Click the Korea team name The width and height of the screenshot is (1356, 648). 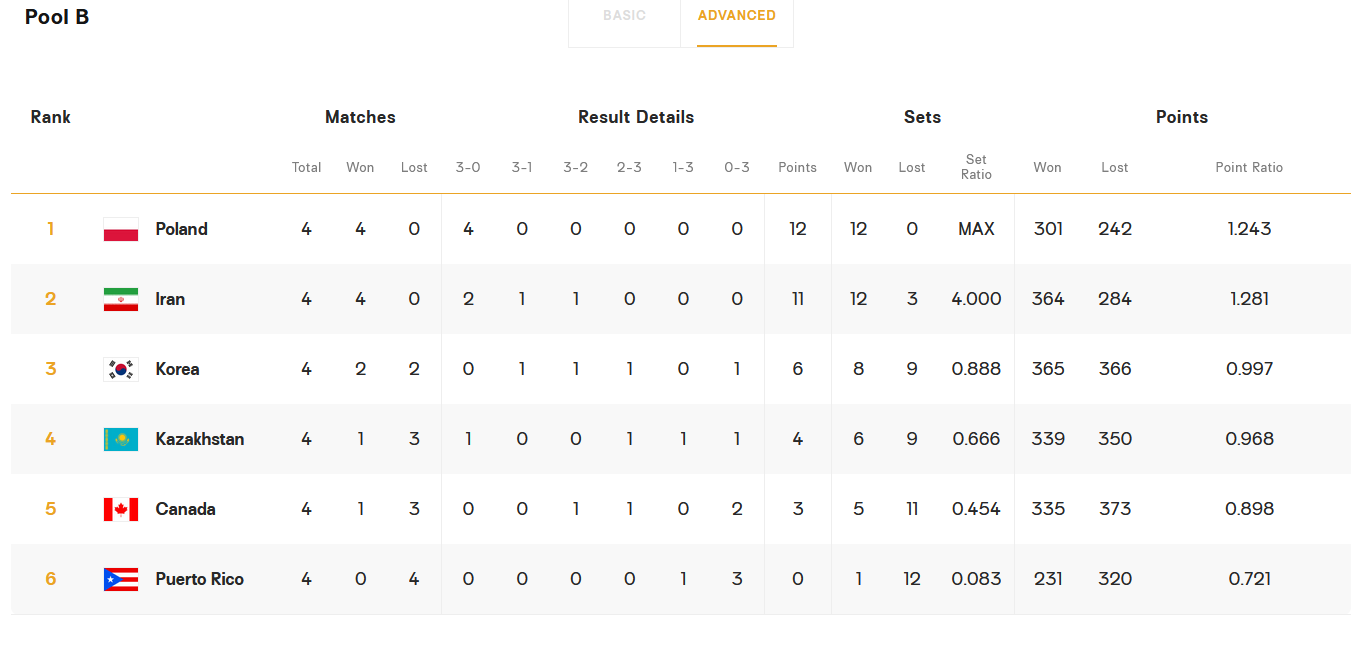(177, 369)
